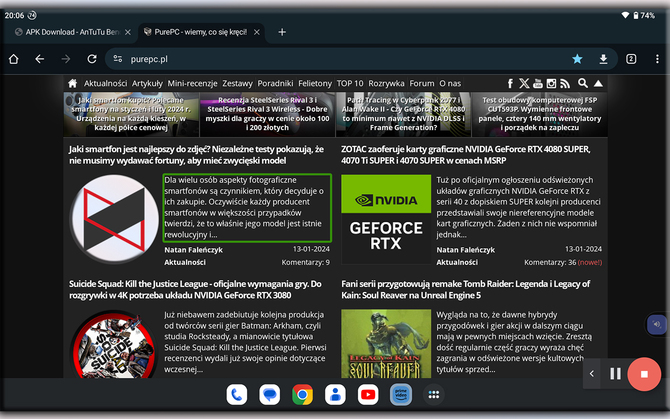This screenshot has width=670, height=419.
Task: Open Tomb Raider Legenda remake headline
Action: point(466,290)
